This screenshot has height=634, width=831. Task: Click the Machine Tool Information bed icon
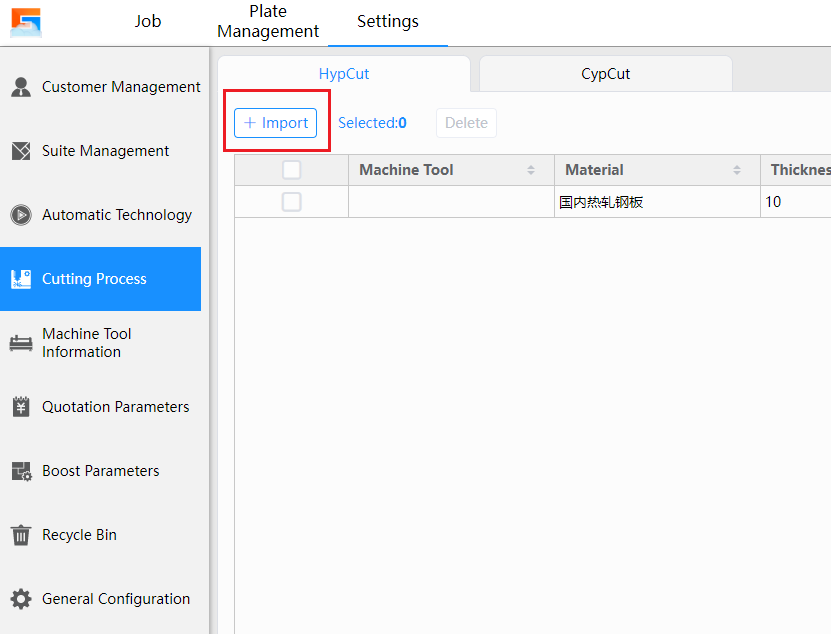pos(21,343)
